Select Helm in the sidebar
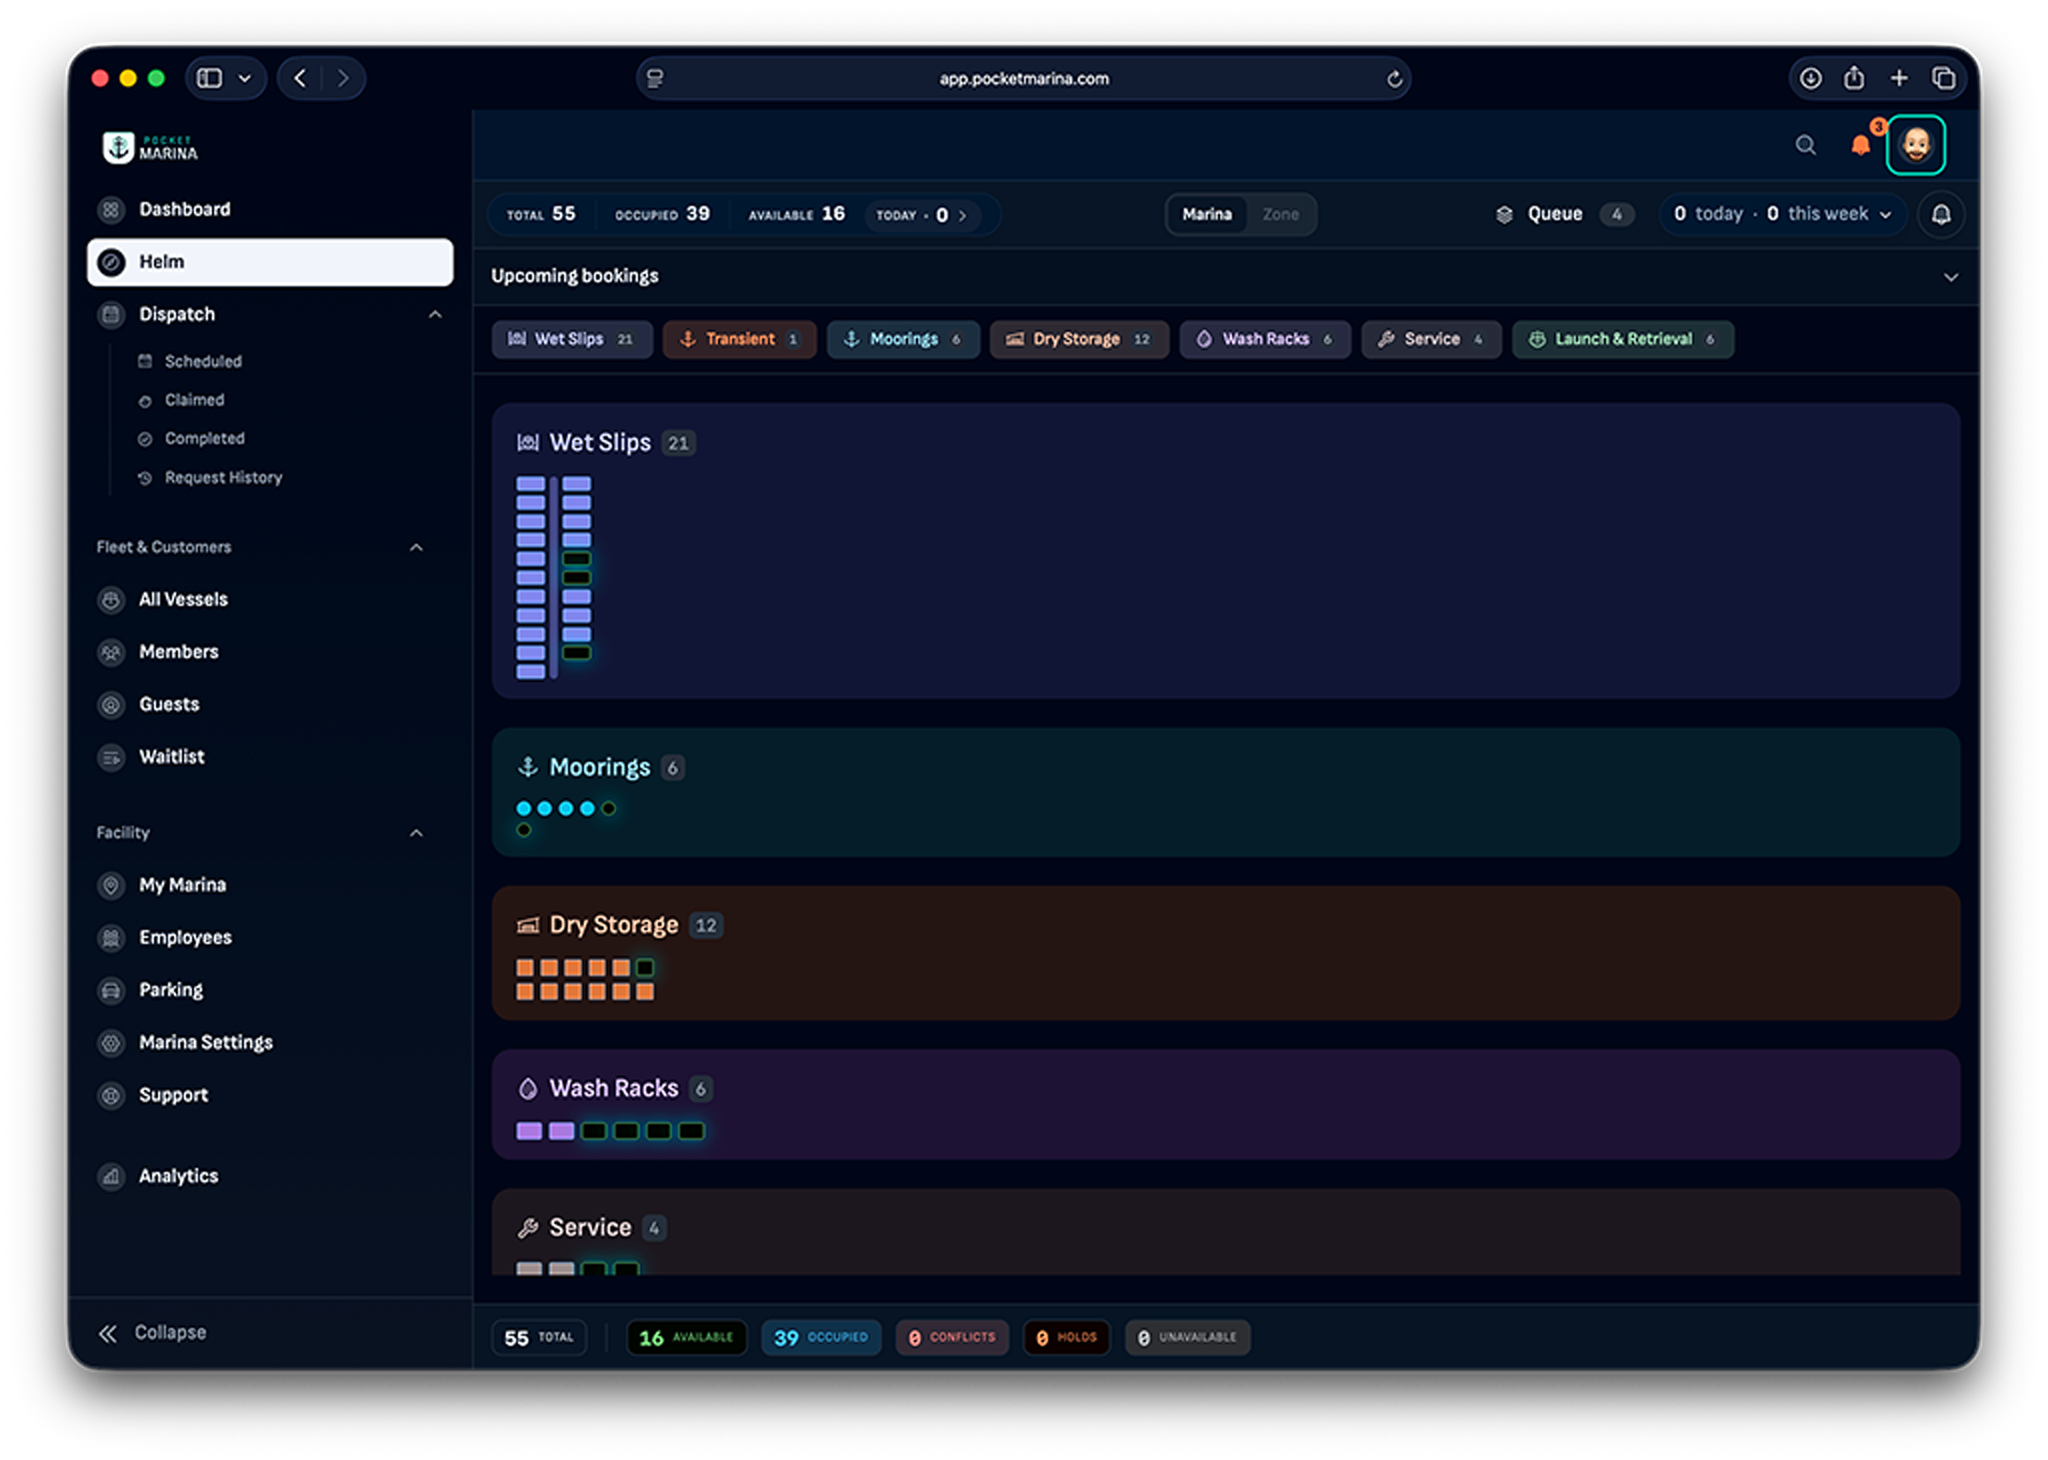The width and height of the screenshot is (2048, 1460). [270, 262]
